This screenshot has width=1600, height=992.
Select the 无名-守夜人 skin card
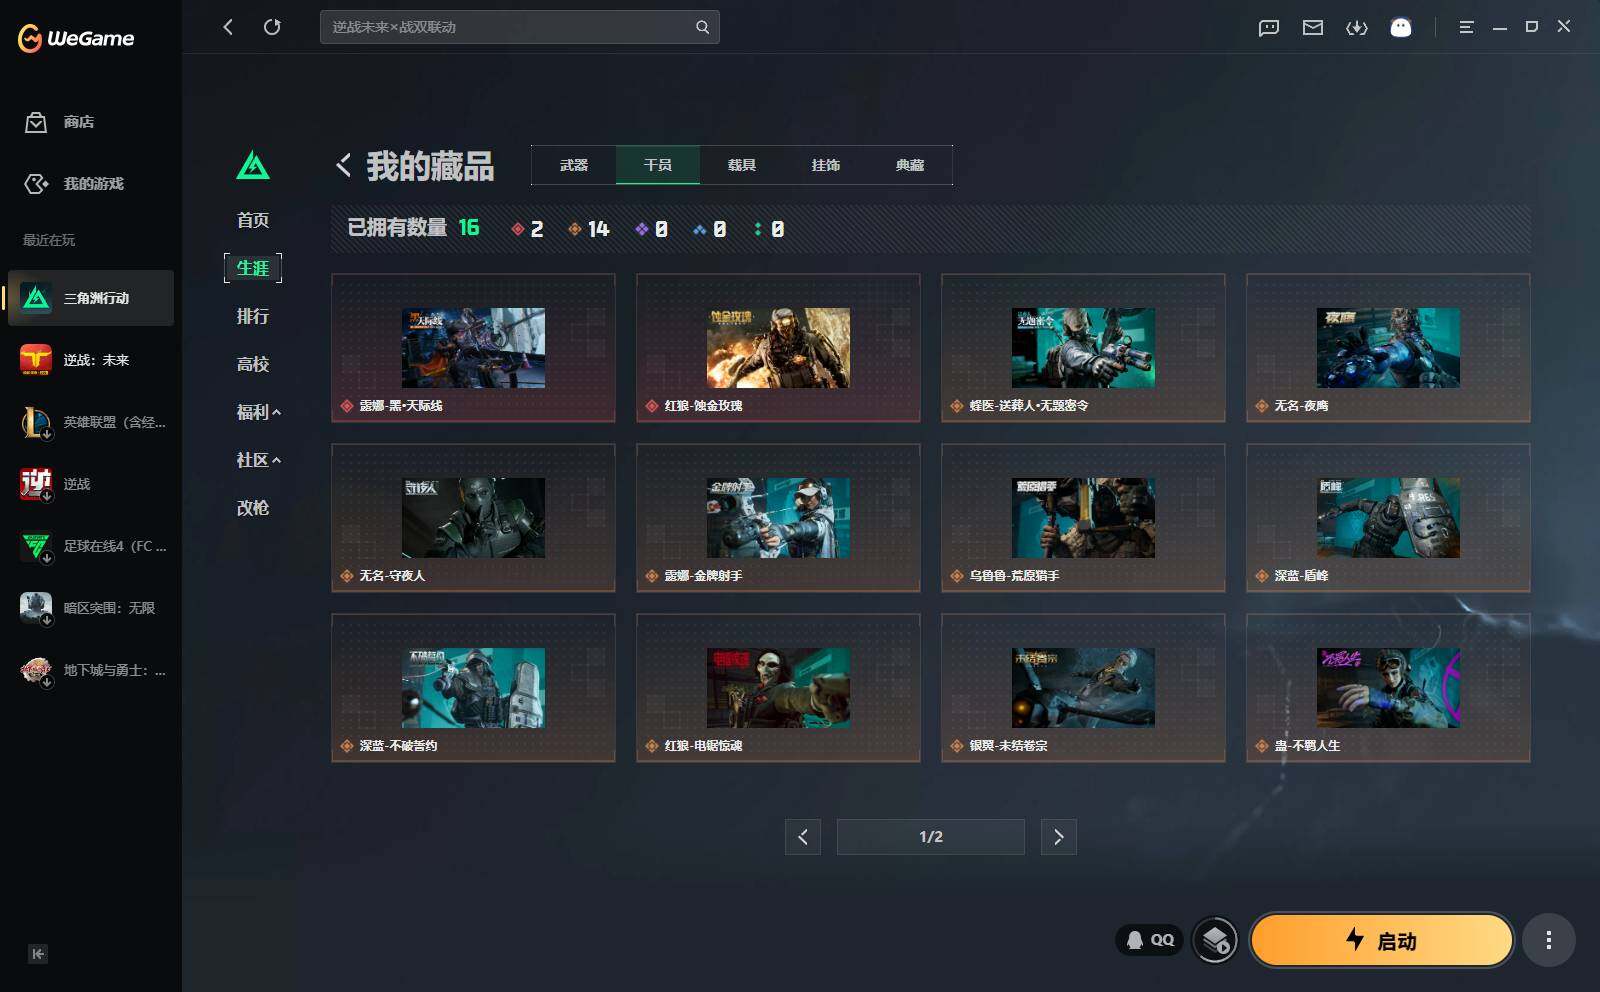473,518
